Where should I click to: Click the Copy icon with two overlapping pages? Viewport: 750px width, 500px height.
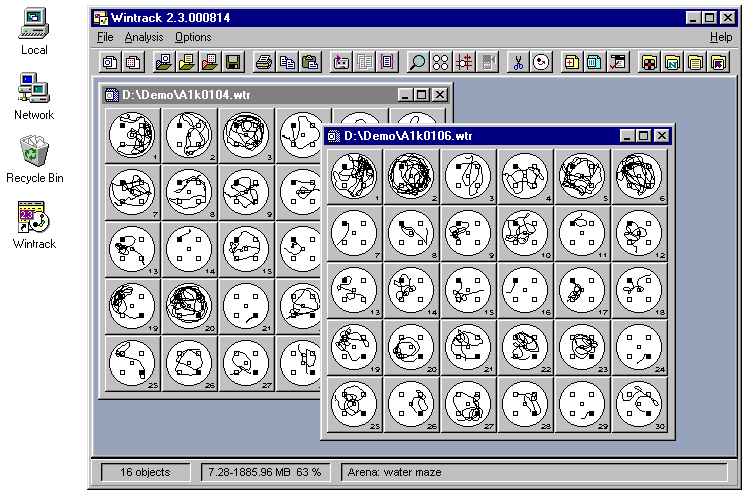coord(287,62)
